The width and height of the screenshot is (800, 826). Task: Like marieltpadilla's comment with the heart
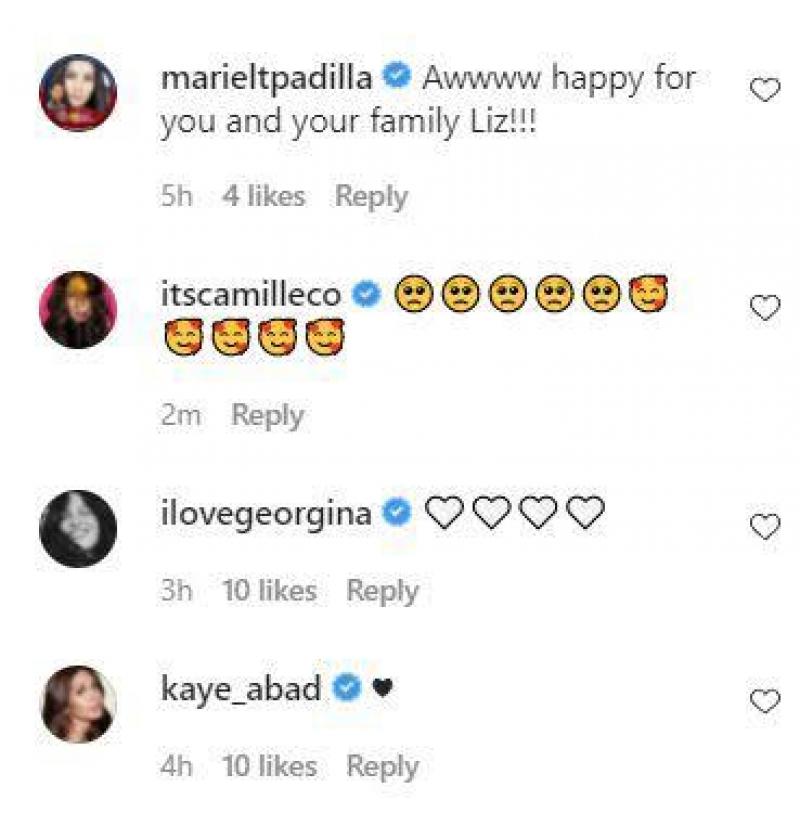pyautogui.click(x=765, y=91)
